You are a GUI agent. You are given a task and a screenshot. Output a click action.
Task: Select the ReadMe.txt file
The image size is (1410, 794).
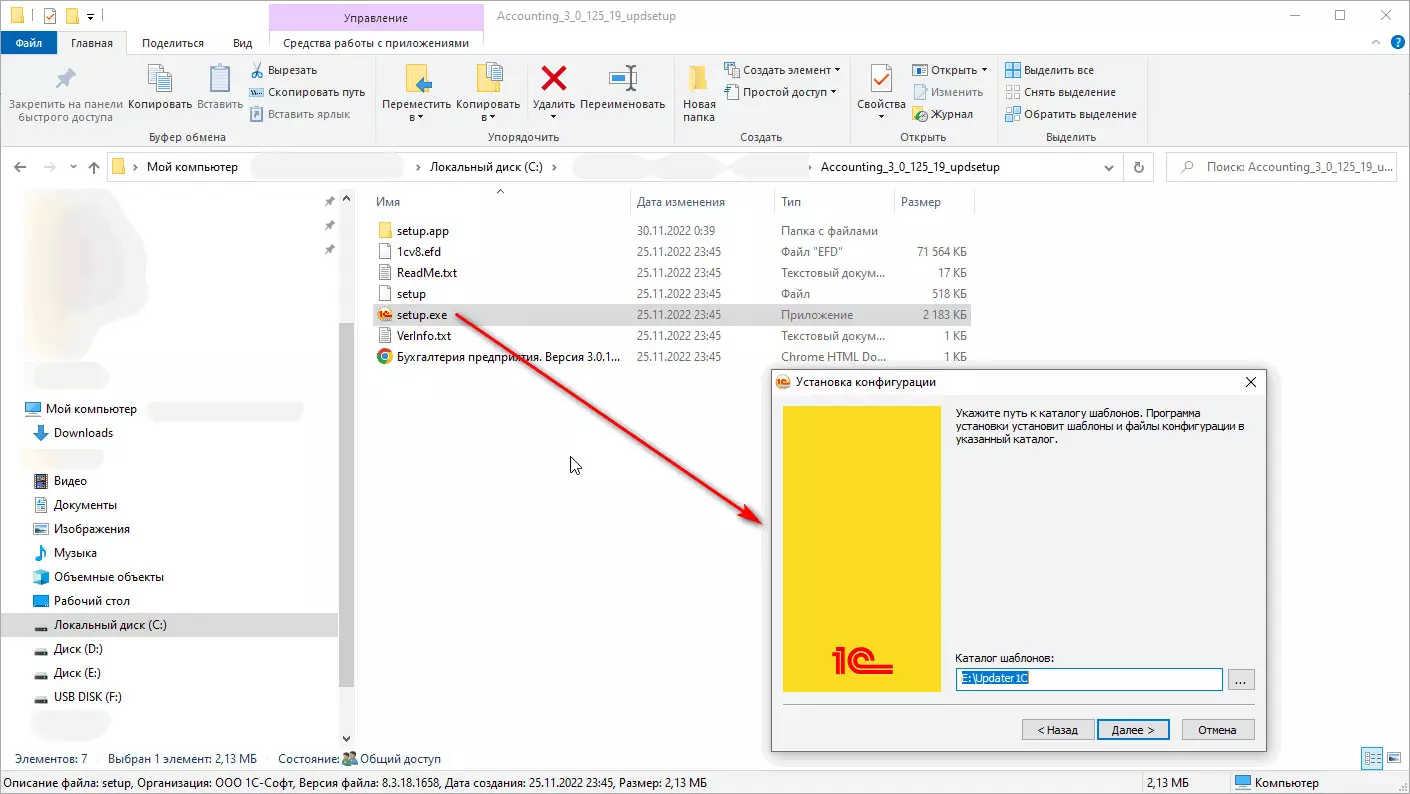671,273
